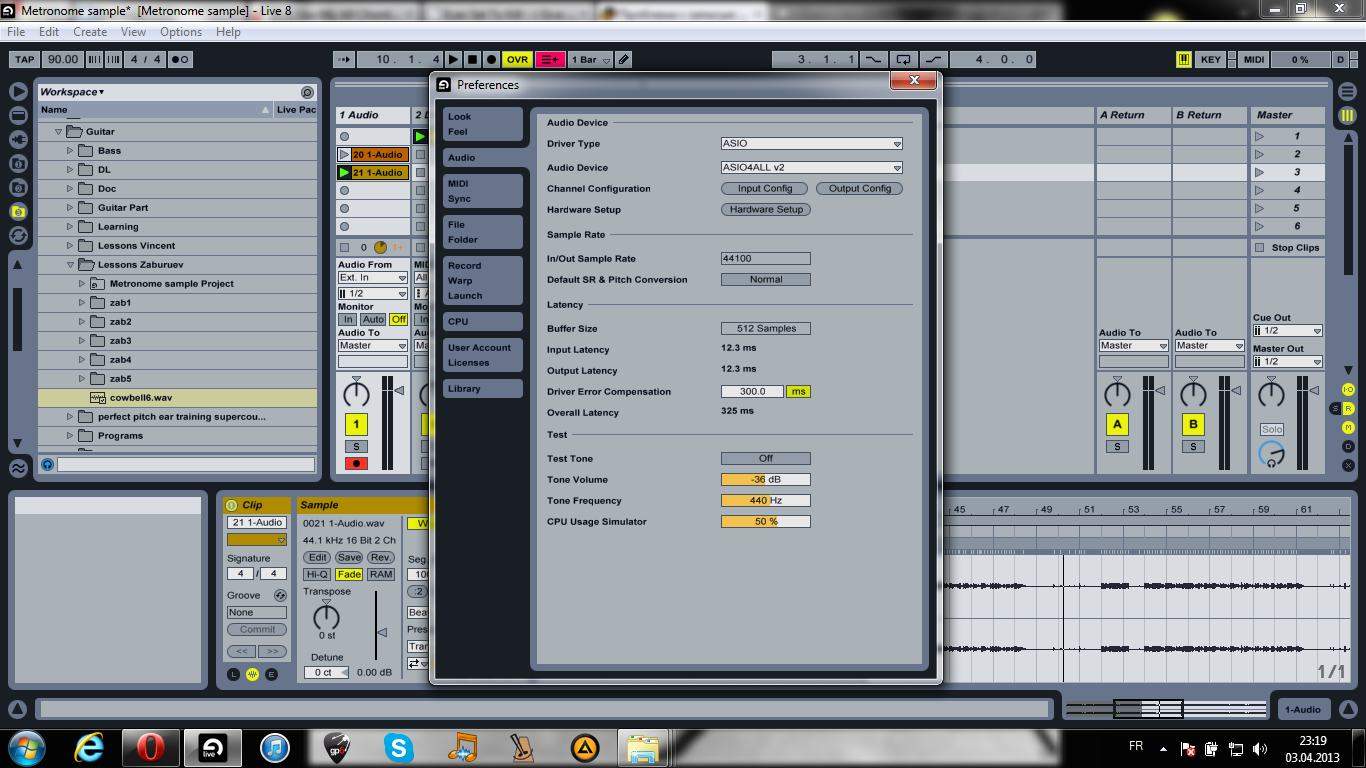Screen dimensions: 1366x768
Task: Click the global Record button
Action: [x=491, y=60]
